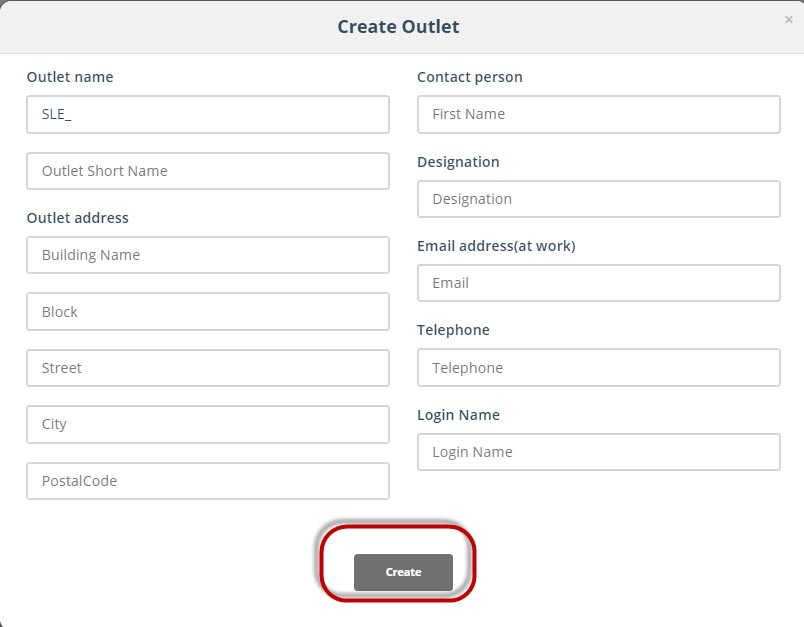804x627 pixels.
Task: Focus the PostalCode field
Action: (208, 481)
